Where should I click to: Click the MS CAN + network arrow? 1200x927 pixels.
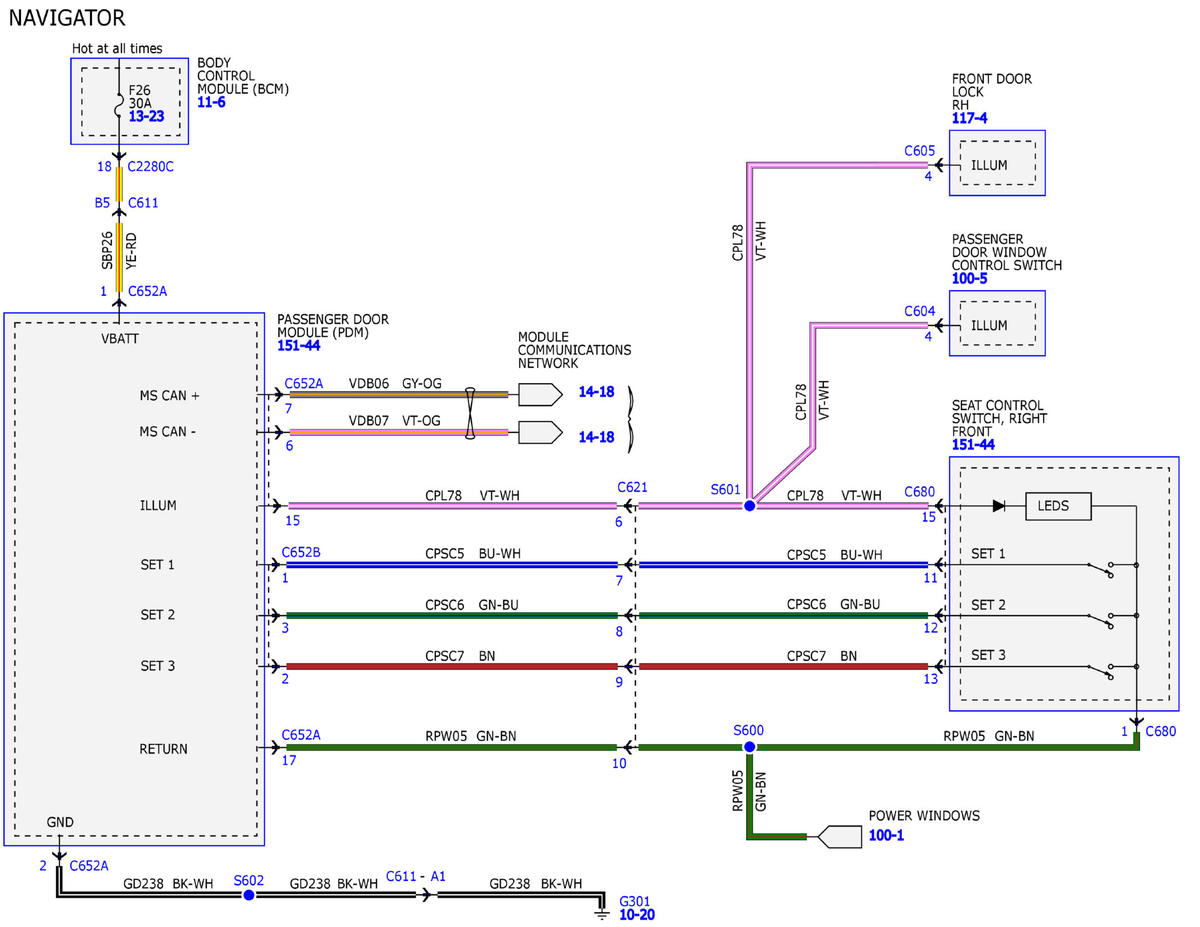click(540, 395)
